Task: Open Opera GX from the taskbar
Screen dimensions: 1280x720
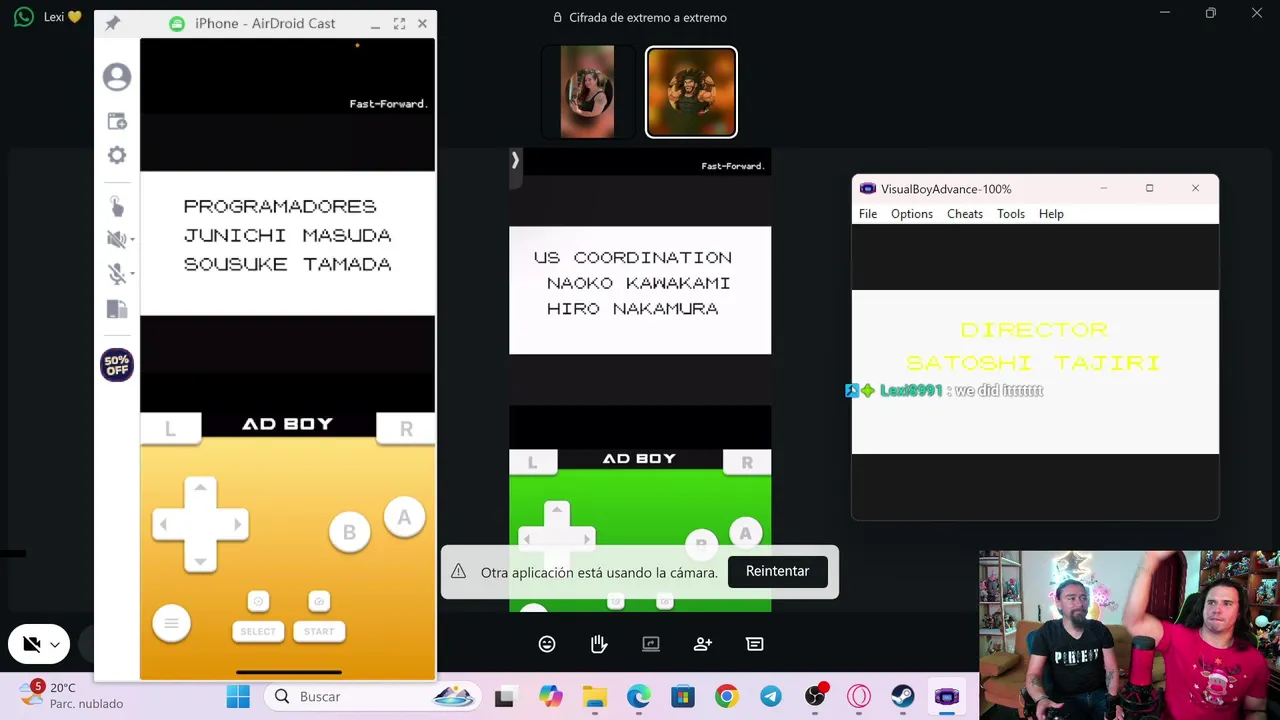Action: point(859,697)
